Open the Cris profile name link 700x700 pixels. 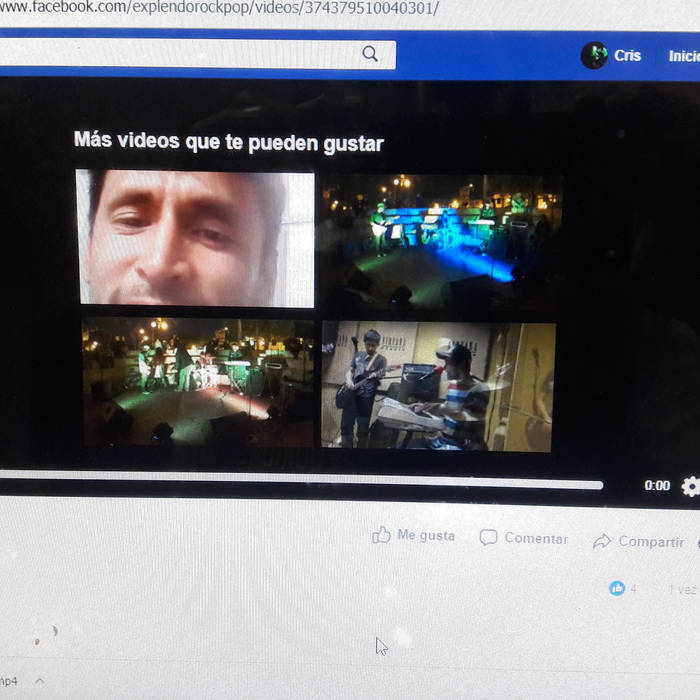pyautogui.click(x=627, y=56)
